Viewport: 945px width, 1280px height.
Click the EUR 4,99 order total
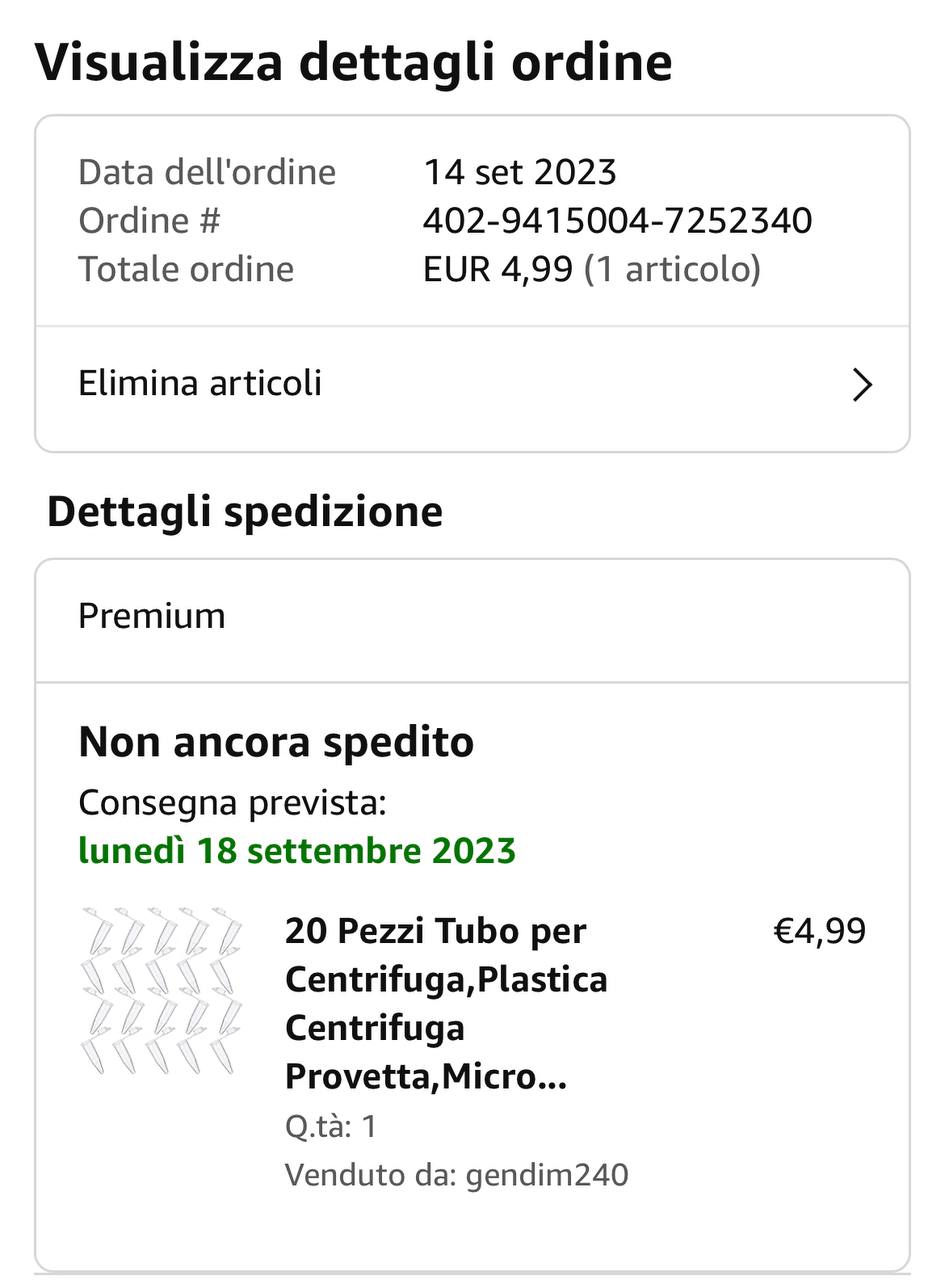498,269
